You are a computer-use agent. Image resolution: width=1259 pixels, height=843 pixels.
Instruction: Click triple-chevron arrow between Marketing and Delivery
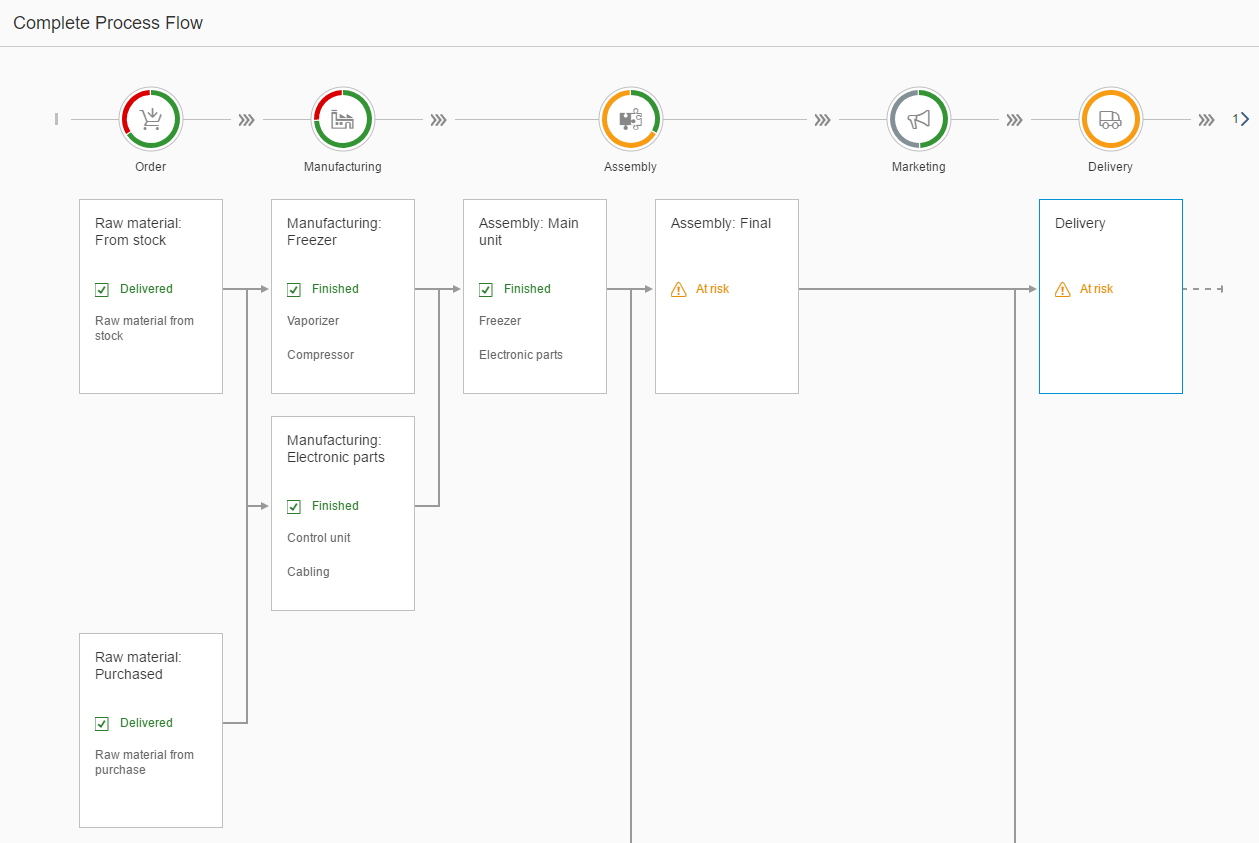1015,120
